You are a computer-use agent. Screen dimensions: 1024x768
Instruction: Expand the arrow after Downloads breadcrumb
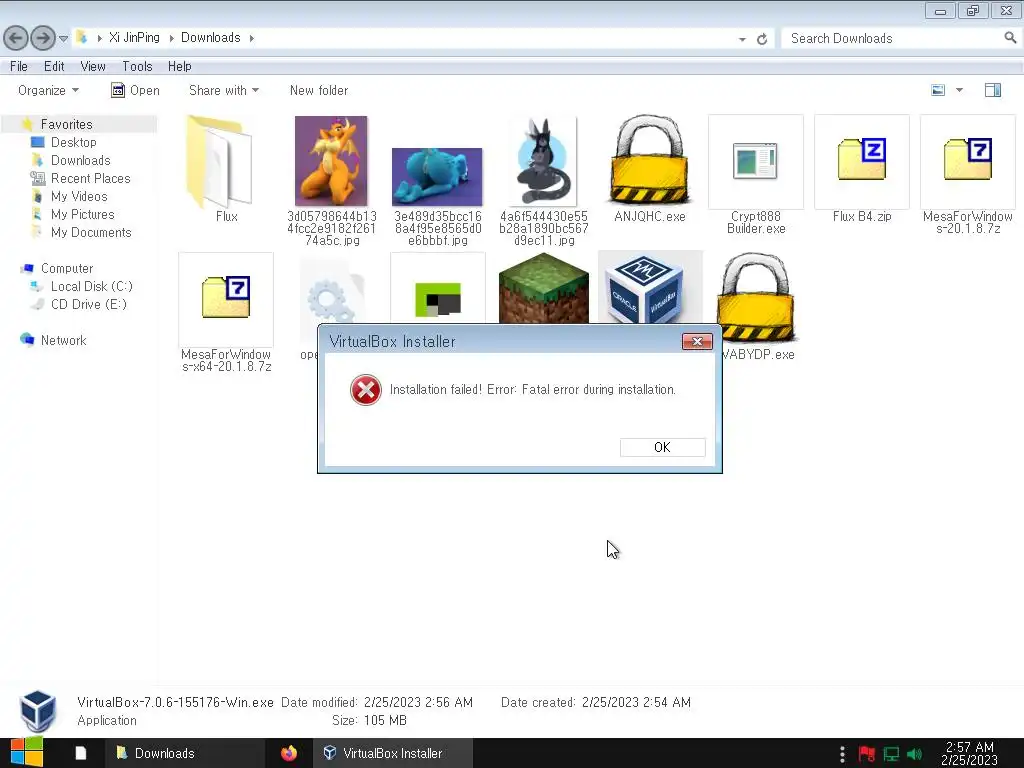(x=251, y=39)
